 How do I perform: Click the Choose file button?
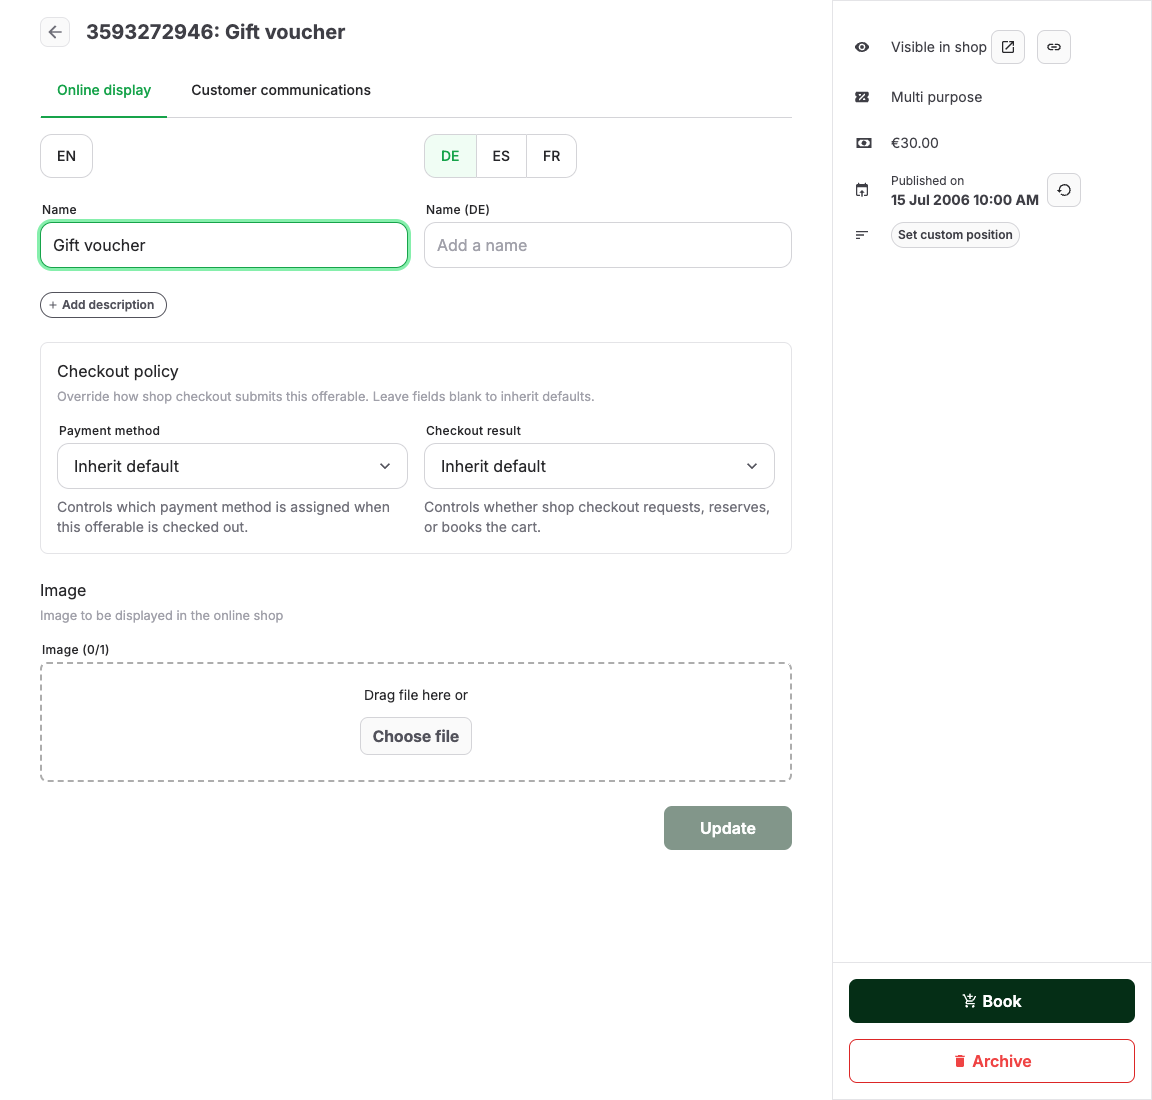tap(416, 736)
